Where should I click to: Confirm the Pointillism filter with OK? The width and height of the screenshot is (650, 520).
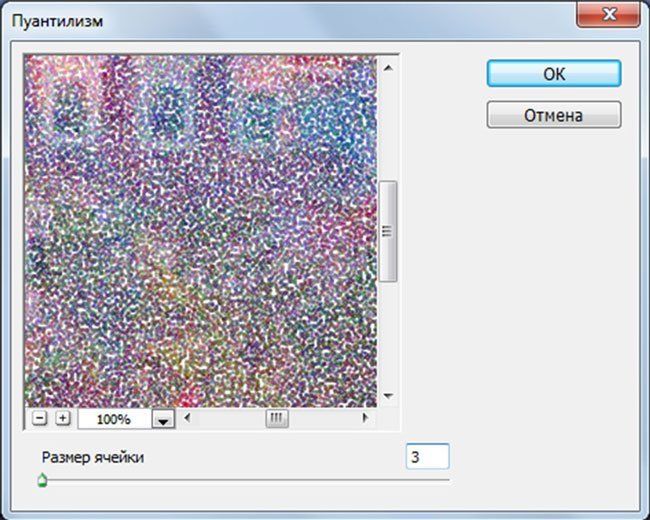[554, 73]
